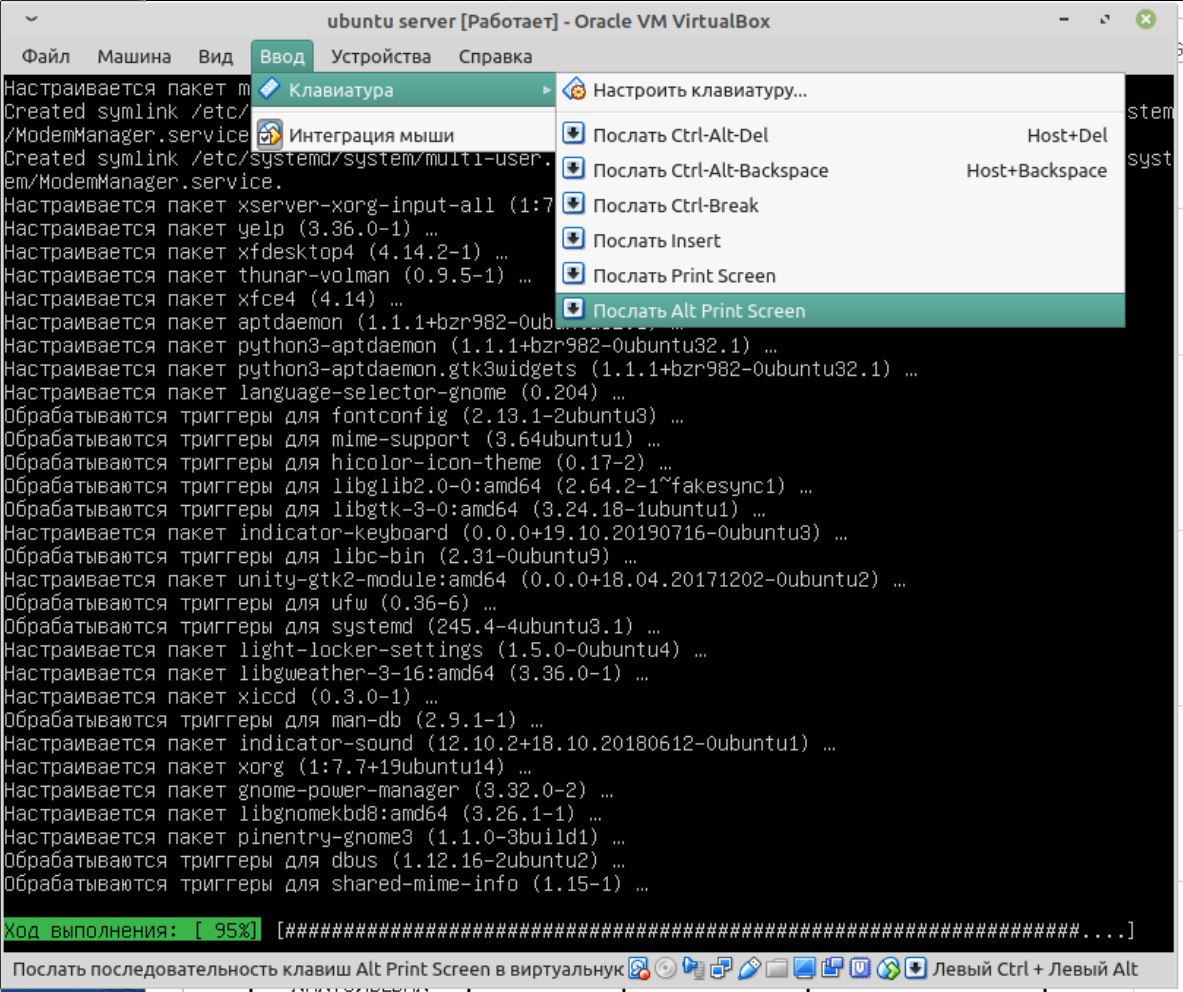The width and height of the screenshot is (1183, 992).
Task: Expand the Клавиатура submenu arrow
Action: click(x=546, y=90)
